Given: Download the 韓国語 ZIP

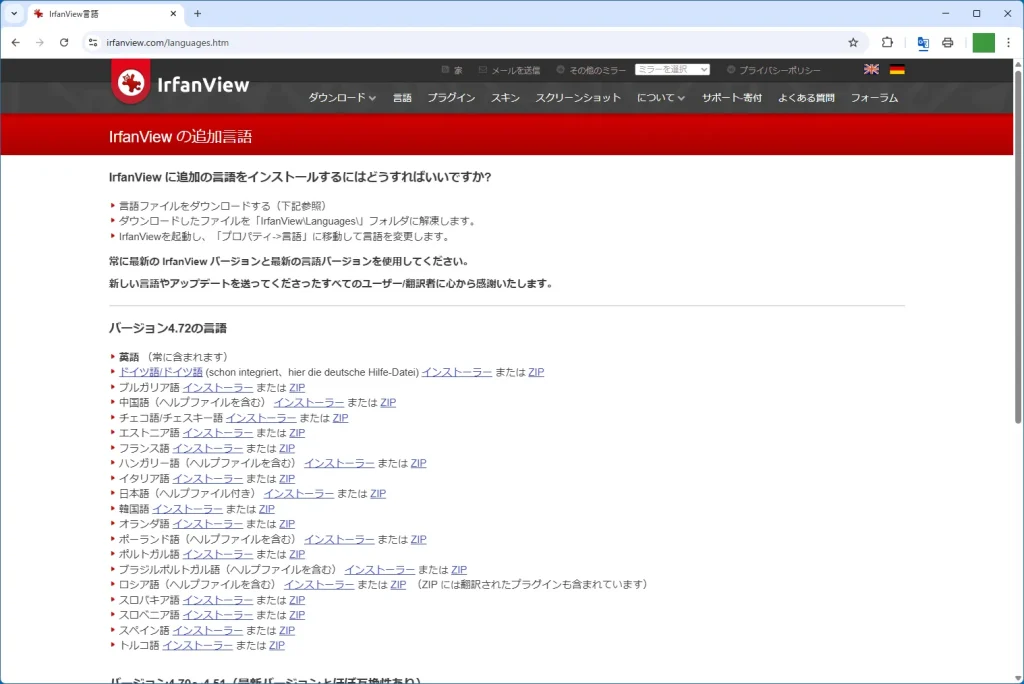Looking at the screenshot, I should [266, 509].
